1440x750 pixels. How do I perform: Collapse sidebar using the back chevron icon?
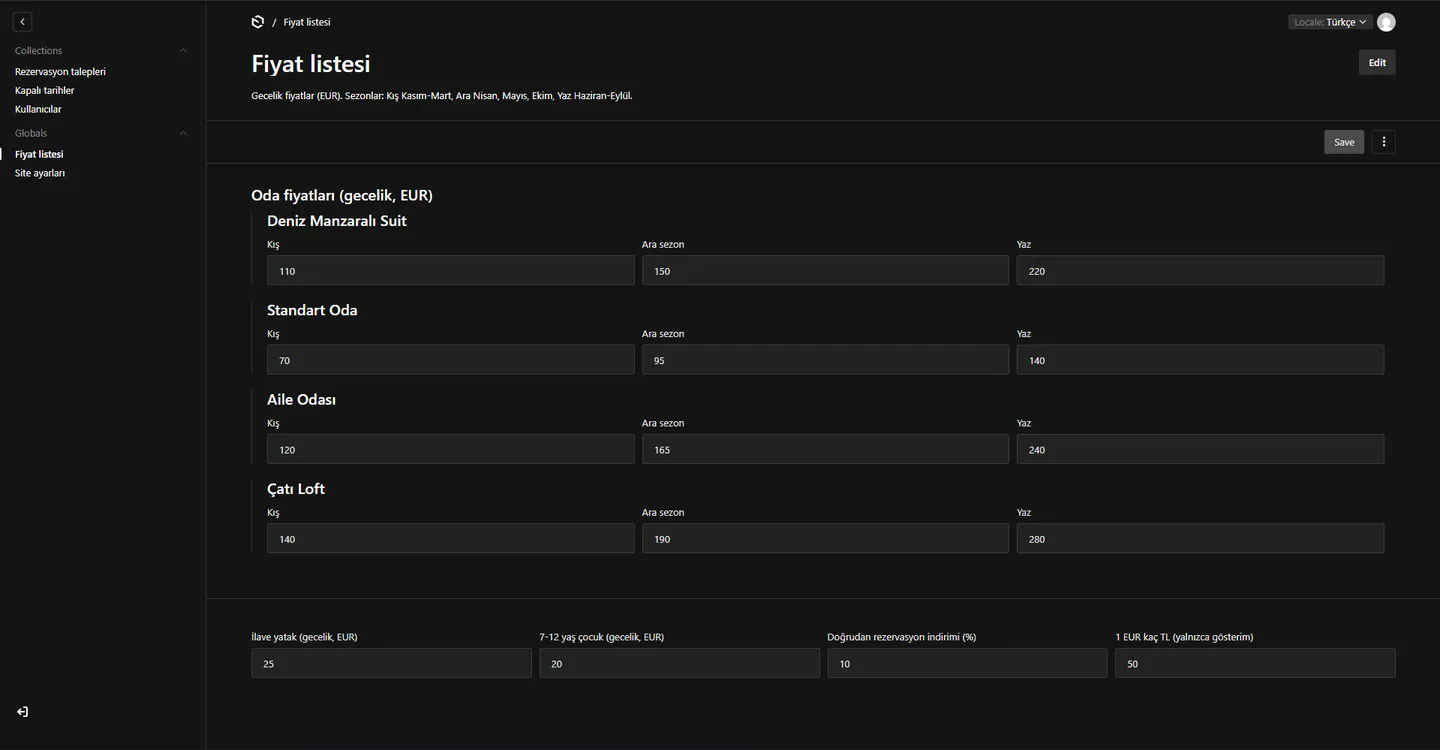tap(22, 21)
